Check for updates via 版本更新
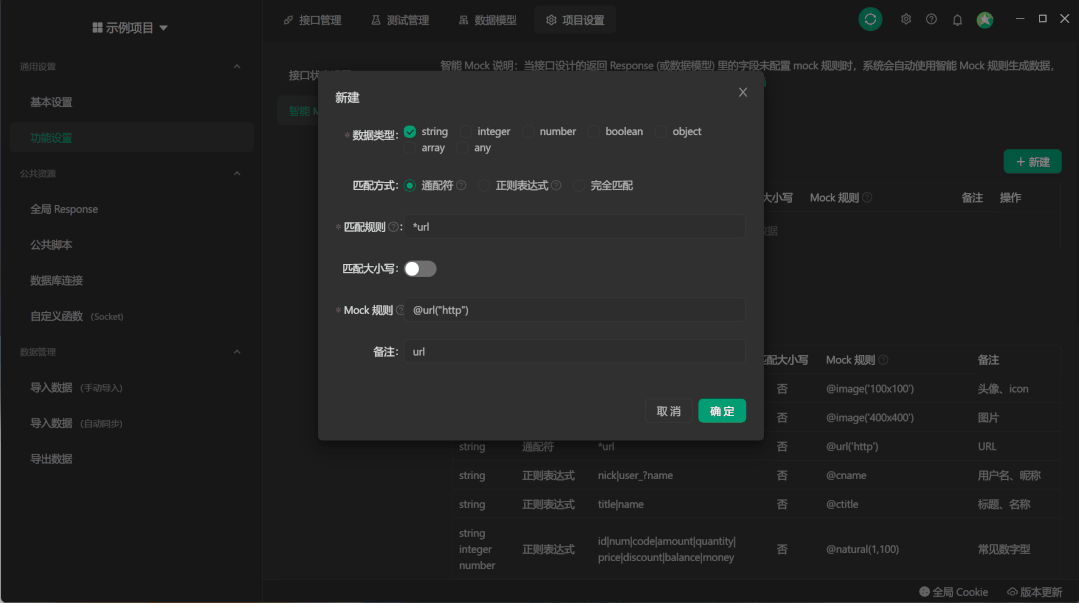This screenshot has width=1079, height=603. (x=1033, y=591)
